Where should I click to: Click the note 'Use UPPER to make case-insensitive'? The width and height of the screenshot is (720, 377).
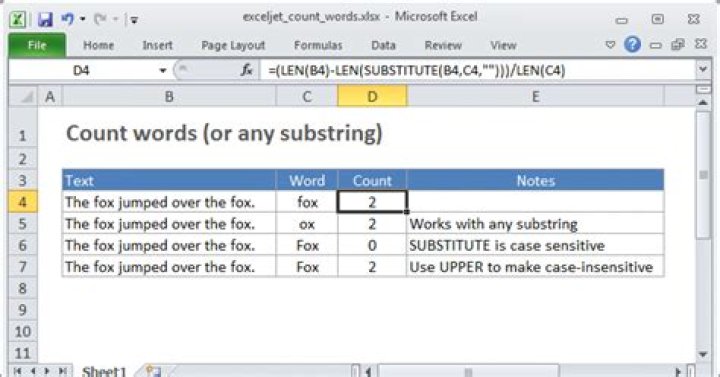pos(531,267)
